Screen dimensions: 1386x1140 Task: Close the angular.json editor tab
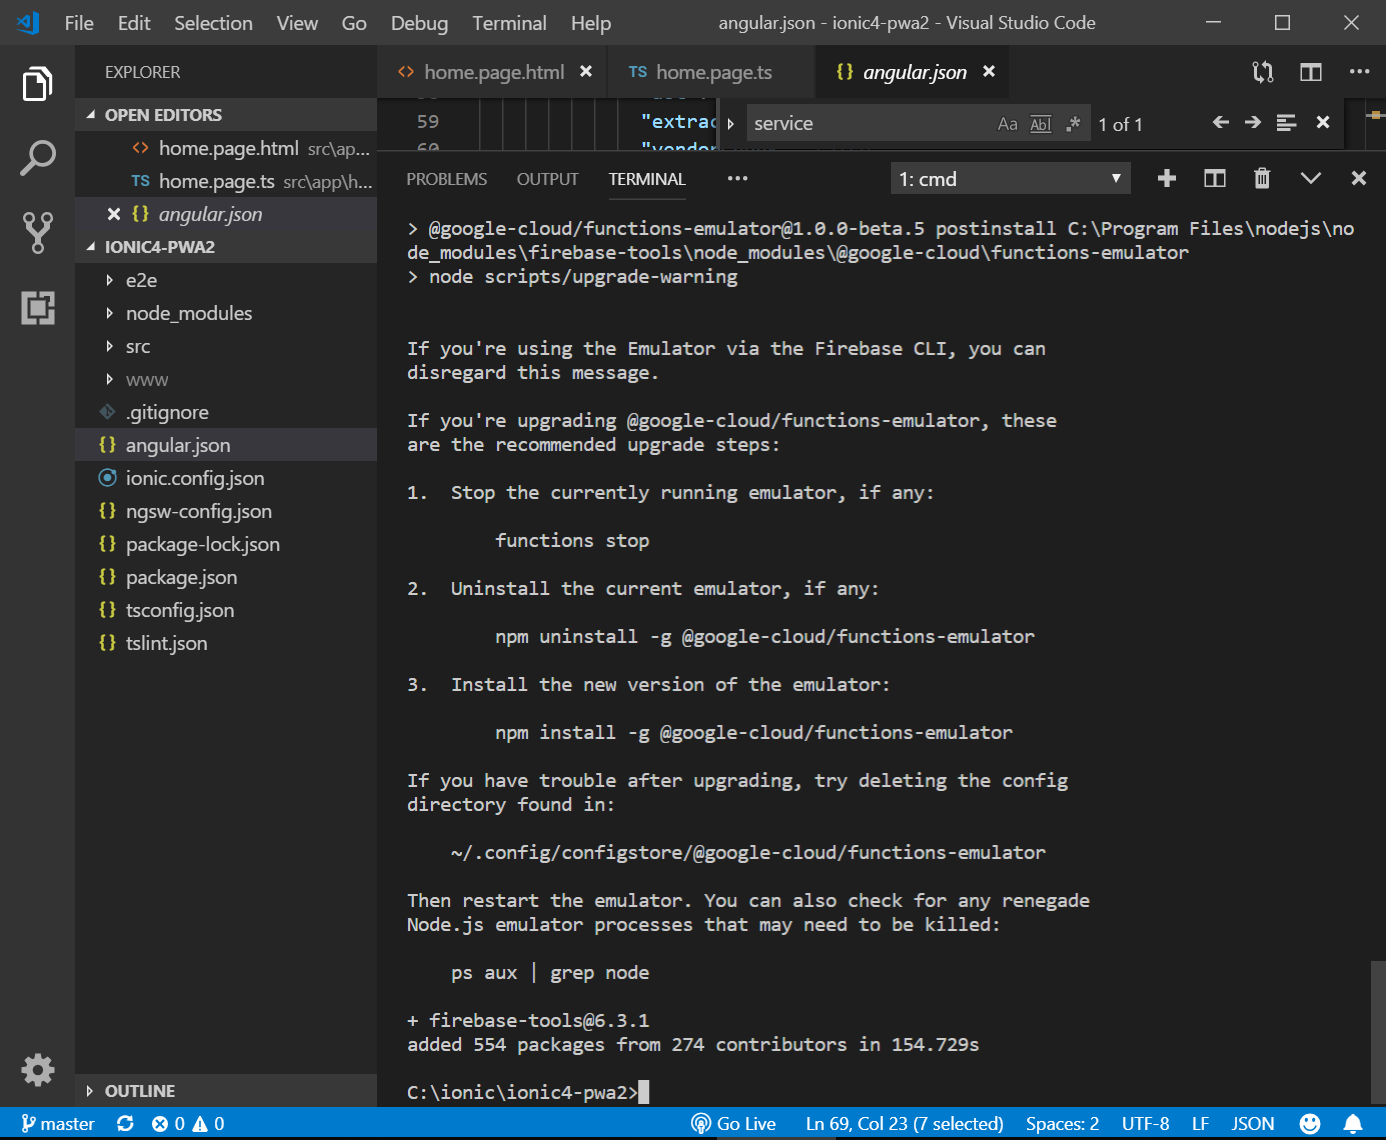coord(989,71)
